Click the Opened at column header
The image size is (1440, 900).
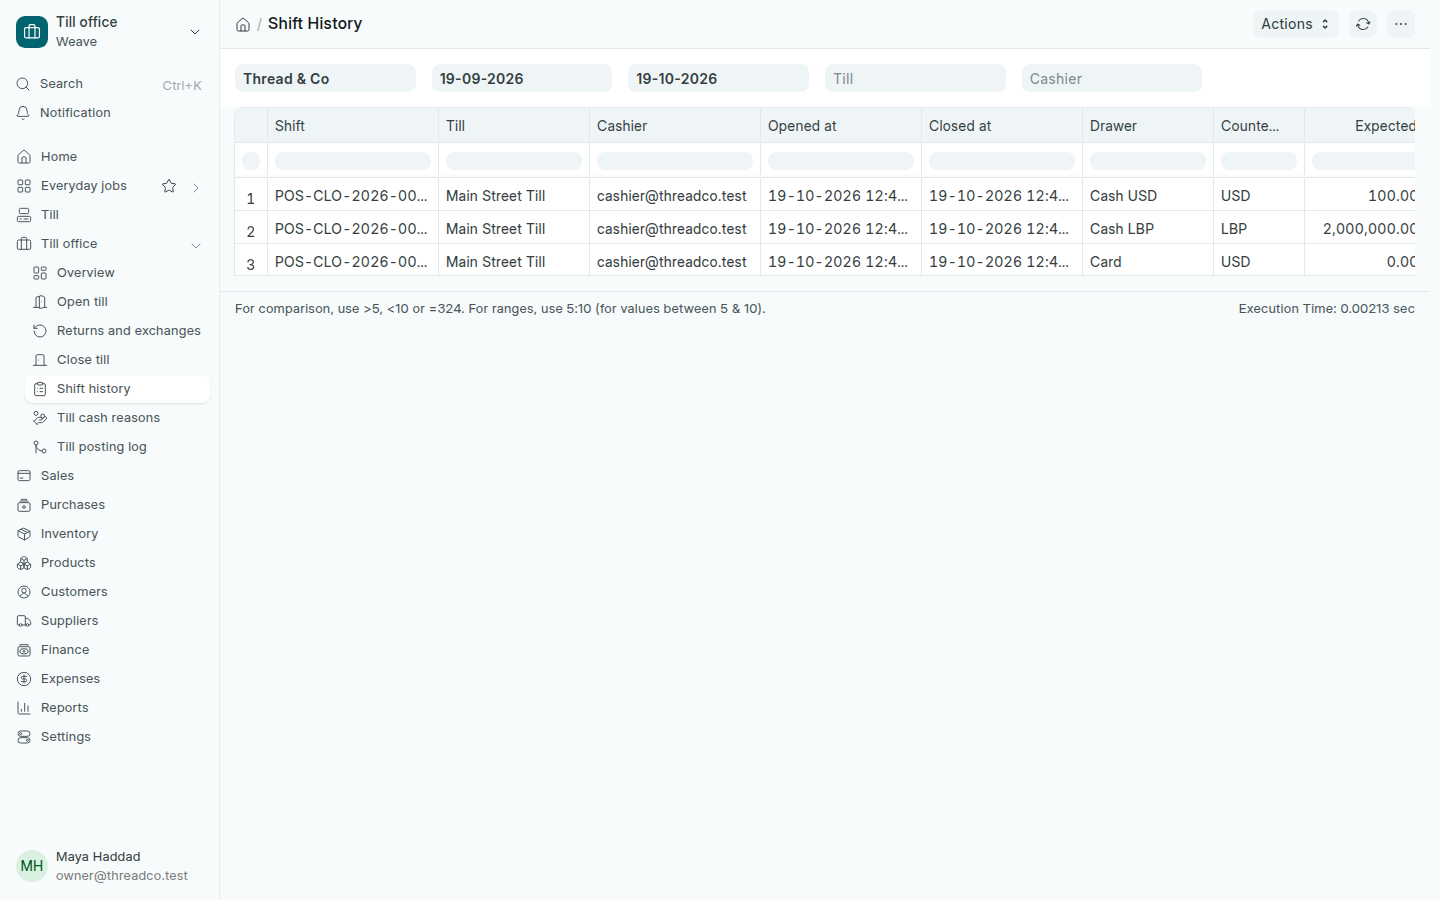coord(840,126)
